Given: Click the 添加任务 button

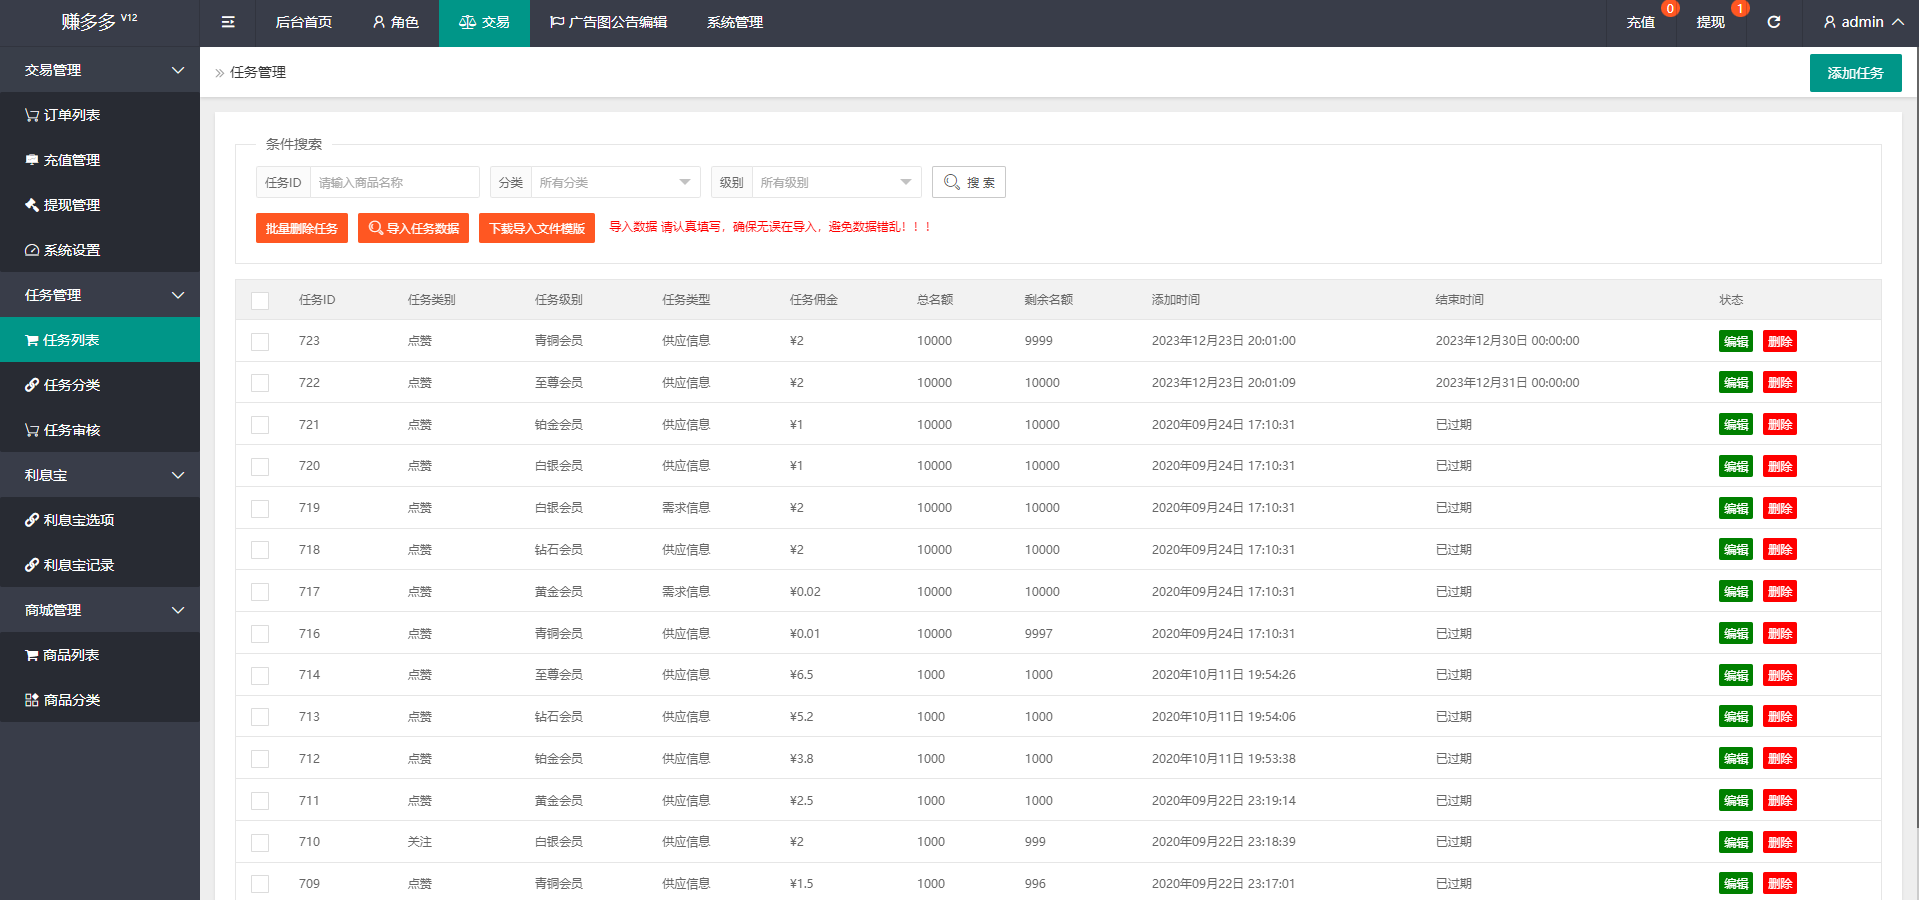Looking at the screenshot, I should coord(1855,73).
